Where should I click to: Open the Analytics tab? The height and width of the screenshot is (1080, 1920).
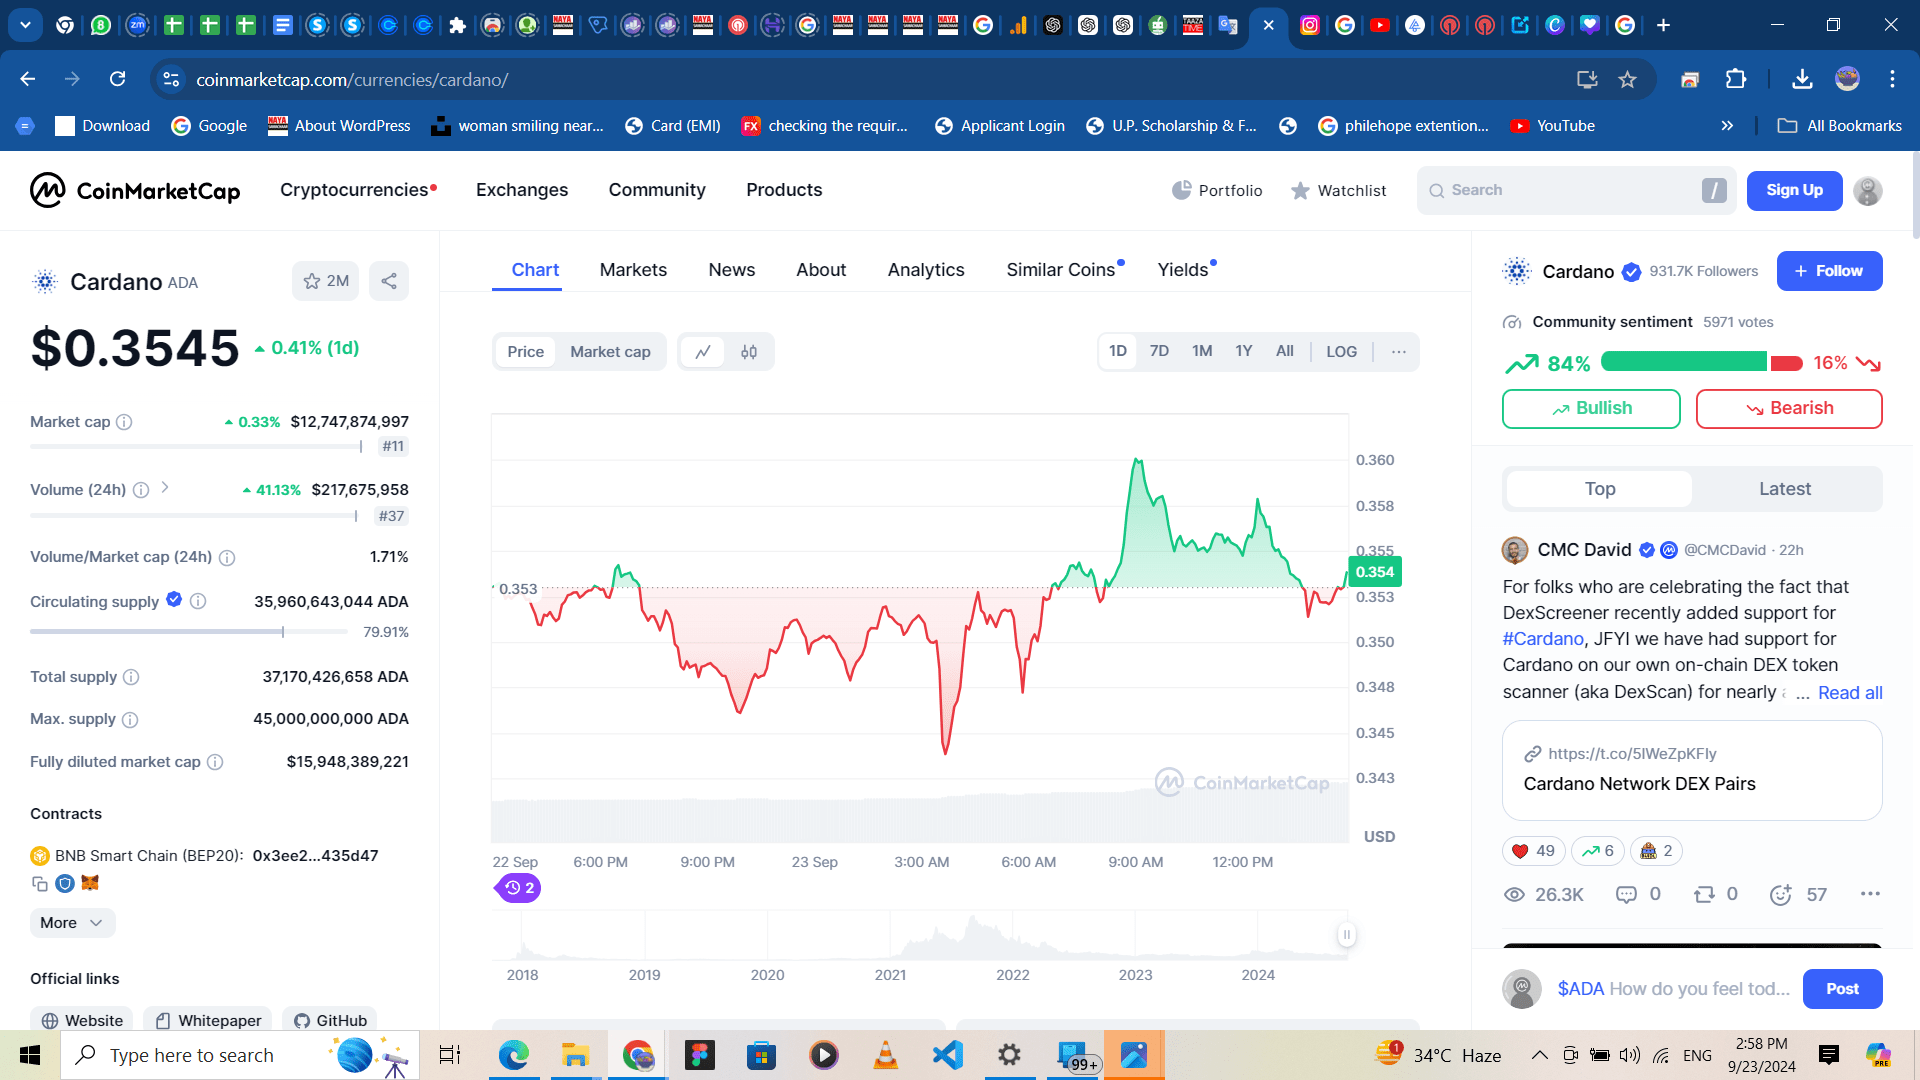click(926, 270)
